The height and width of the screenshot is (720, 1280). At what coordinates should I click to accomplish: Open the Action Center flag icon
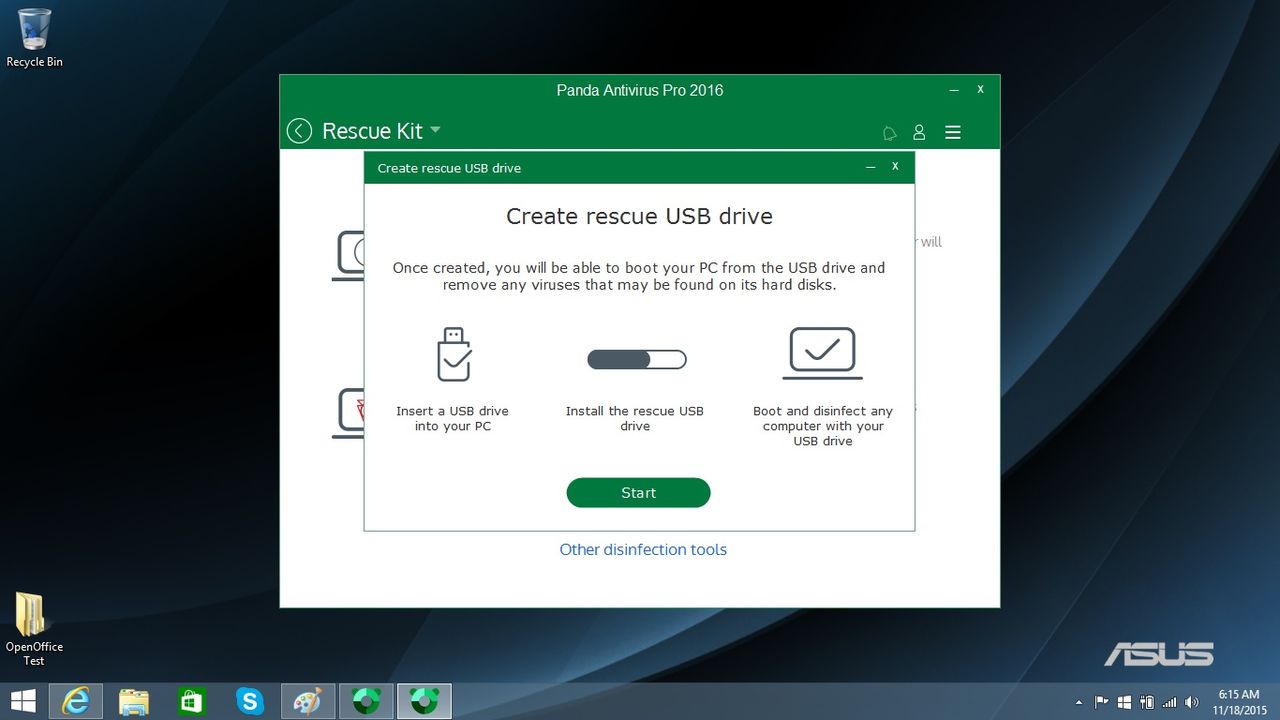(x=1101, y=702)
